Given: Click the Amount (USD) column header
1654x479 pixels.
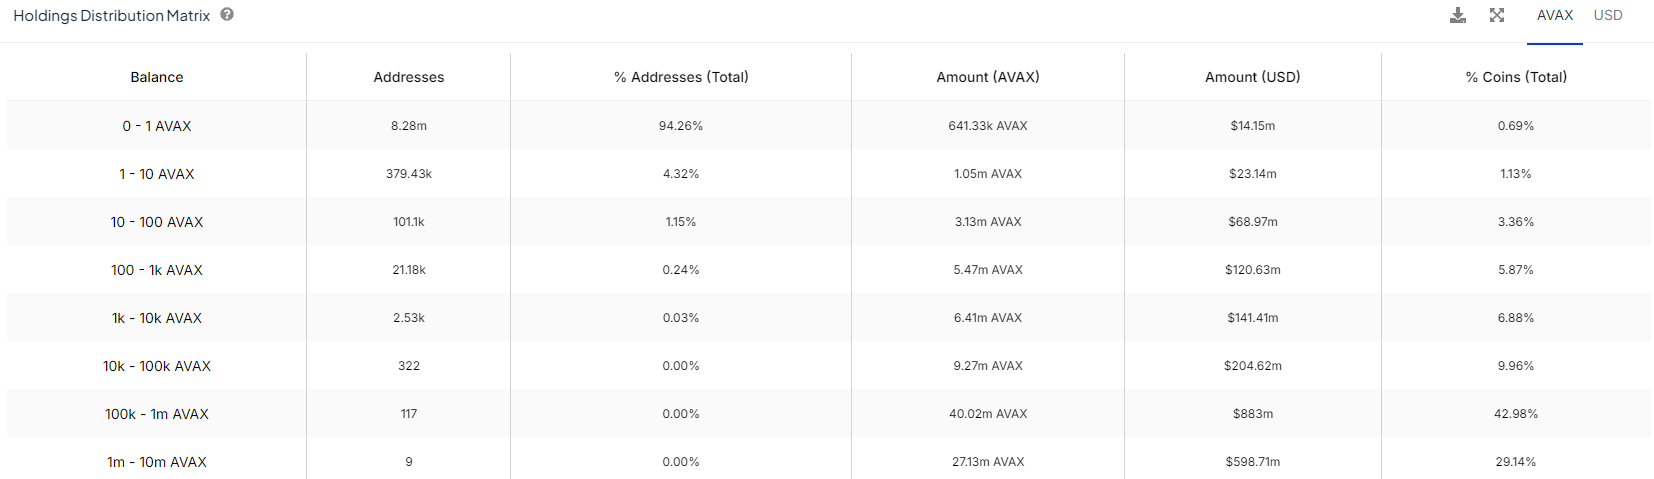Looking at the screenshot, I should tap(1253, 77).
